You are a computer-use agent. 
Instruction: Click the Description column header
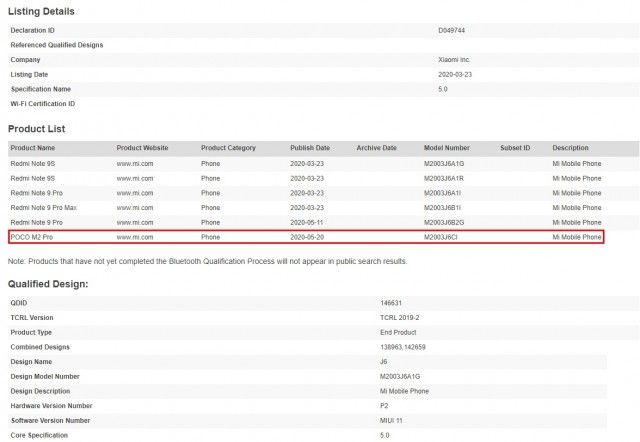point(570,148)
